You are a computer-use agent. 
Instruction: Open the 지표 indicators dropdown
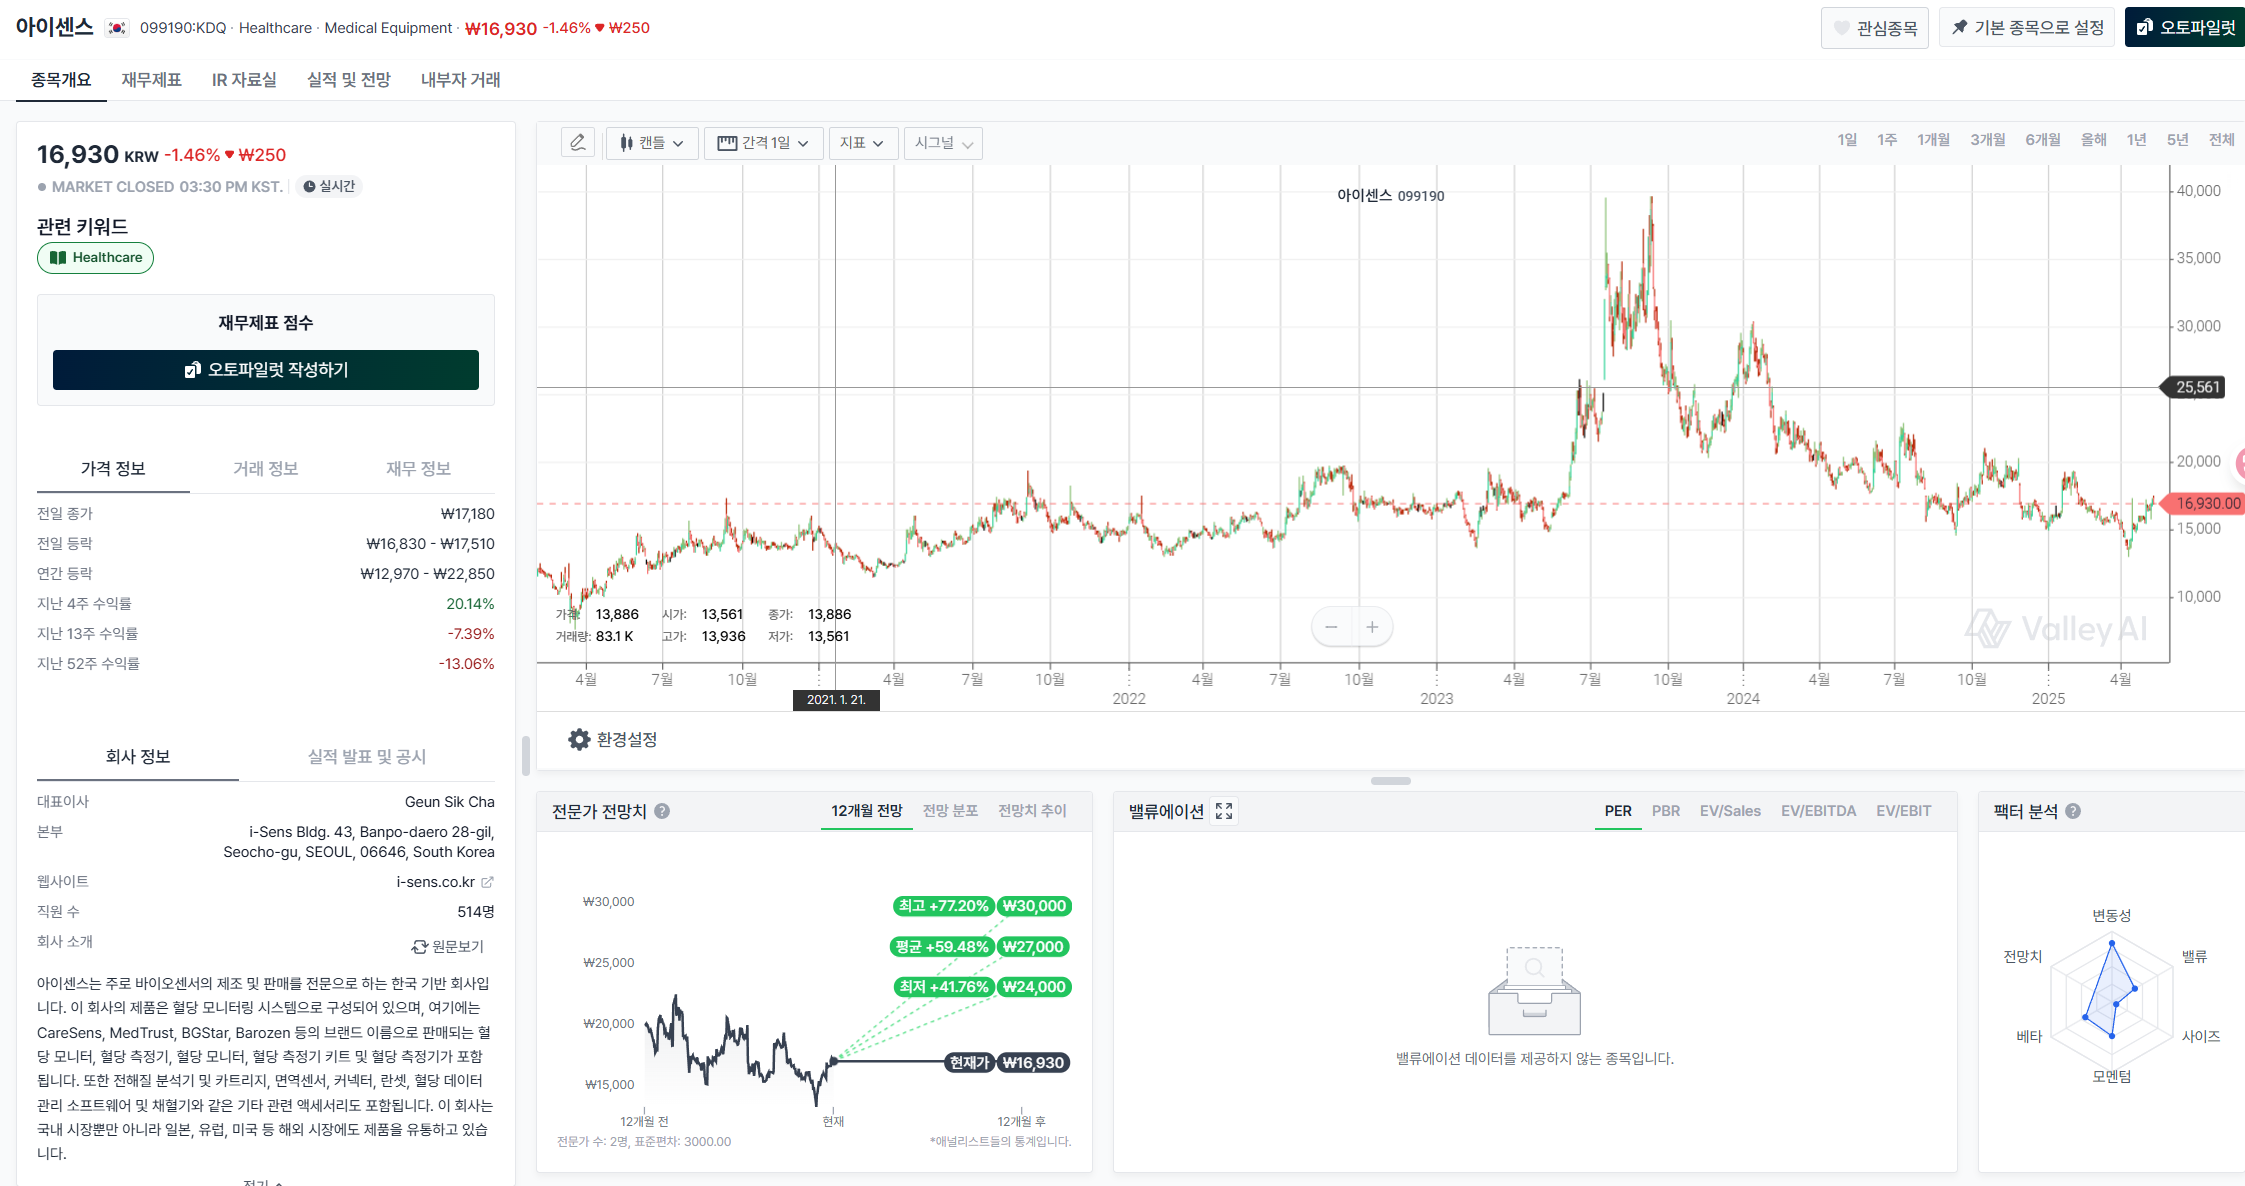pyautogui.click(x=863, y=143)
